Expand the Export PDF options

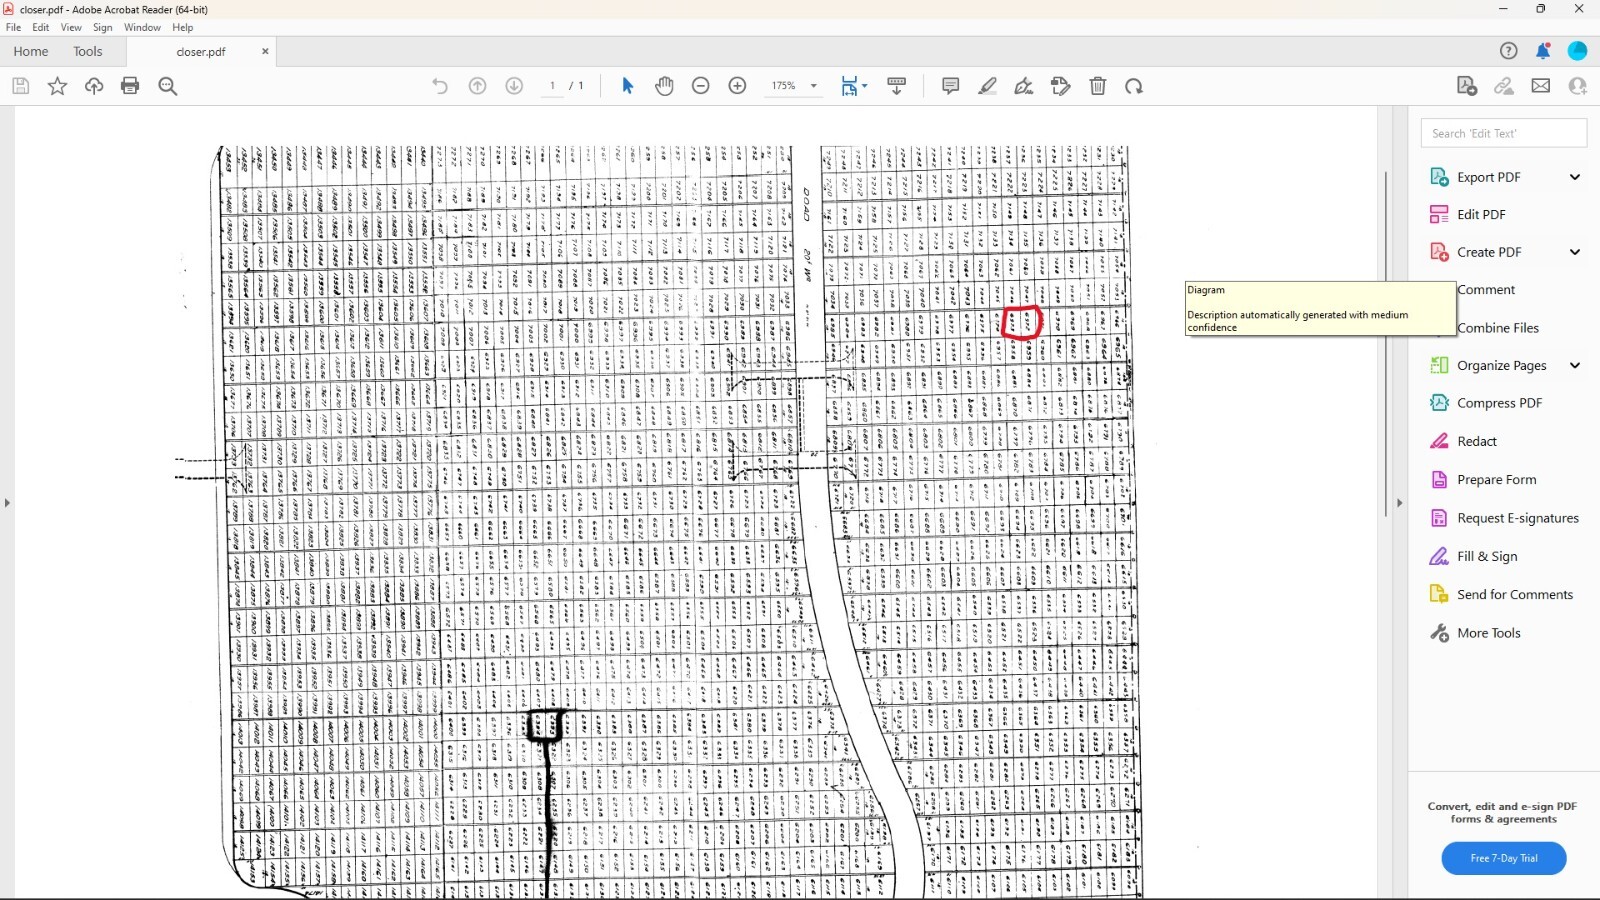1575,177
